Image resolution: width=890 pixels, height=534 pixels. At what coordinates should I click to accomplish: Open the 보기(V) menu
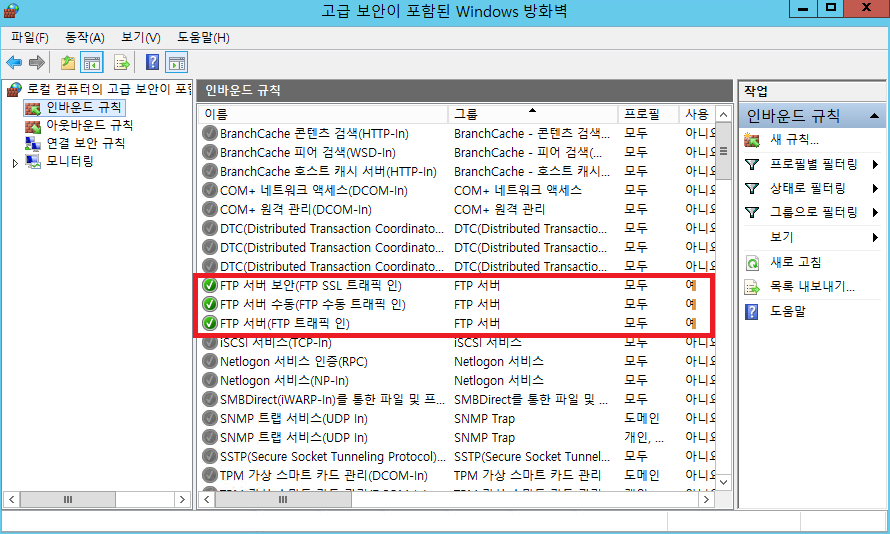[141, 37]
